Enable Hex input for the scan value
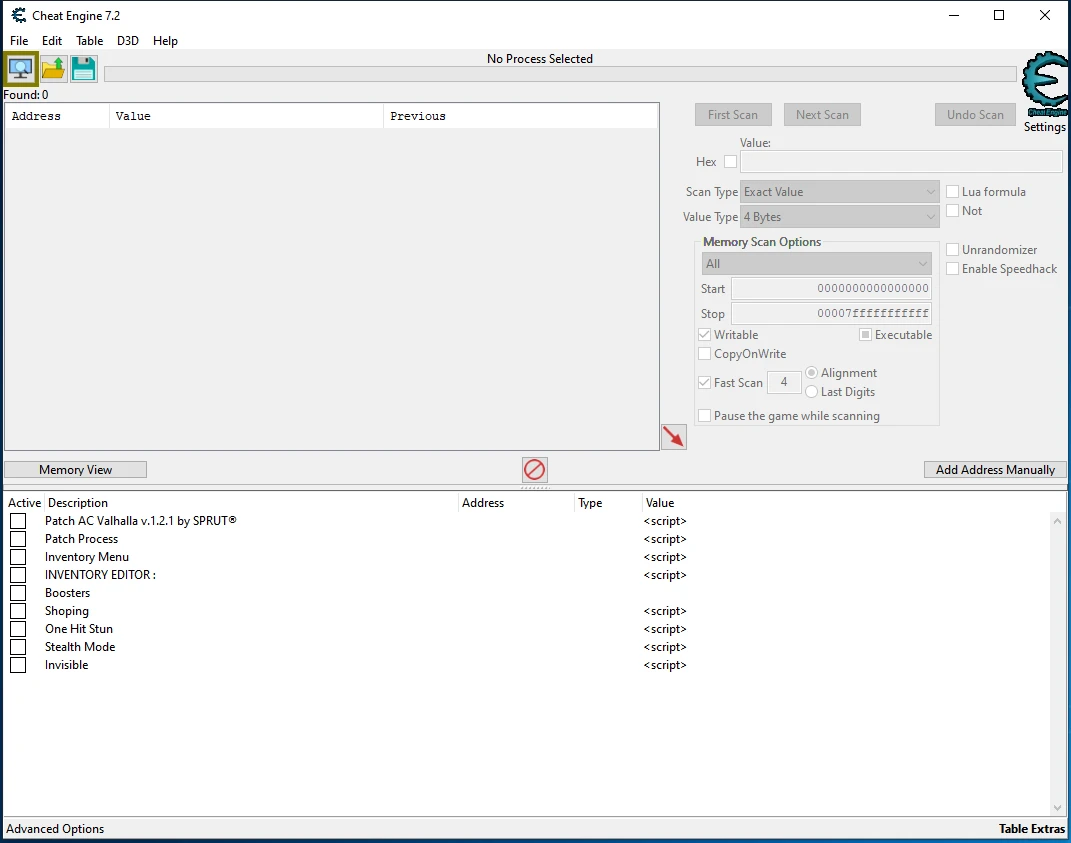 (729, 161)
